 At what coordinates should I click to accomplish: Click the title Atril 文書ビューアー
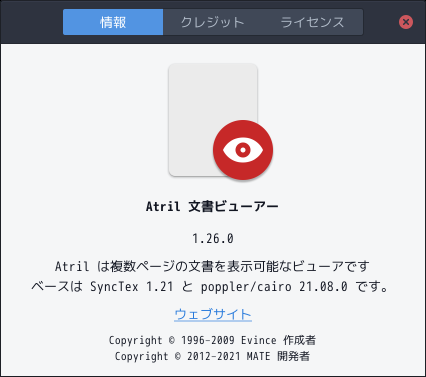[x=212, y=206]
